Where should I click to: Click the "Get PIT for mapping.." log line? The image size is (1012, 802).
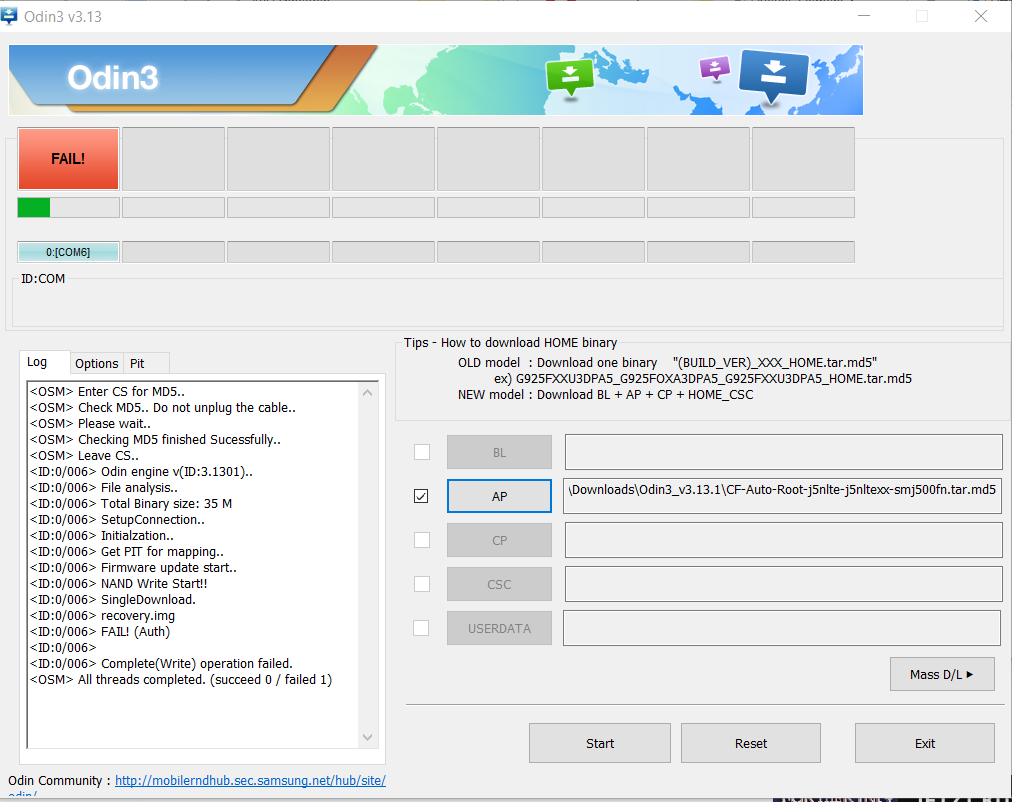coord(126,552)
